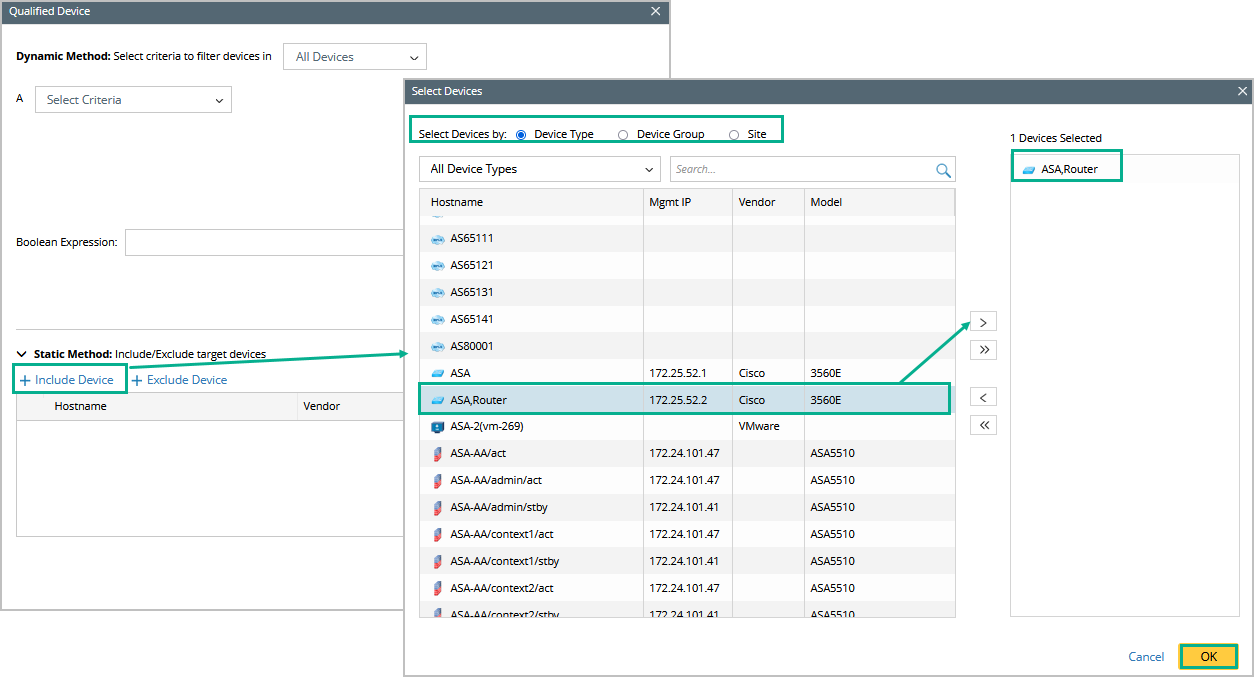Image resolution: width=1254 pixels, height=677 pixels.
Task: Click the remove-all double left arrow button
Action: point(983,425)
